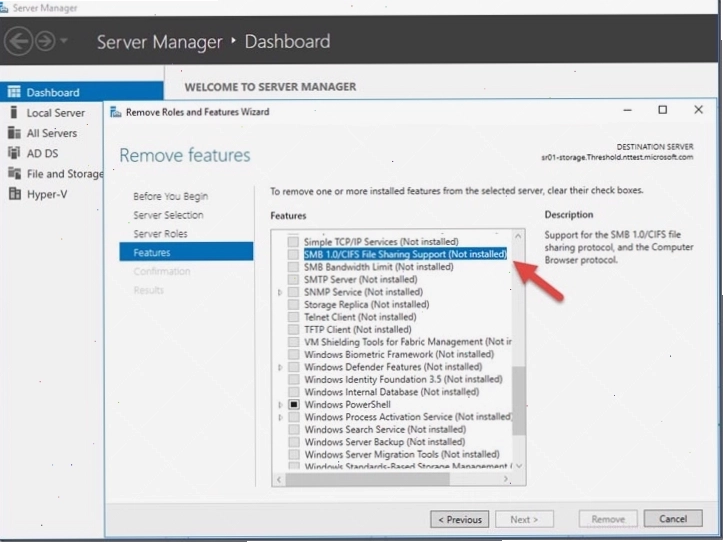Open Hyper-V page
Image resolution: width=723 pixels, height=543 pixels.
pos(47,194)
